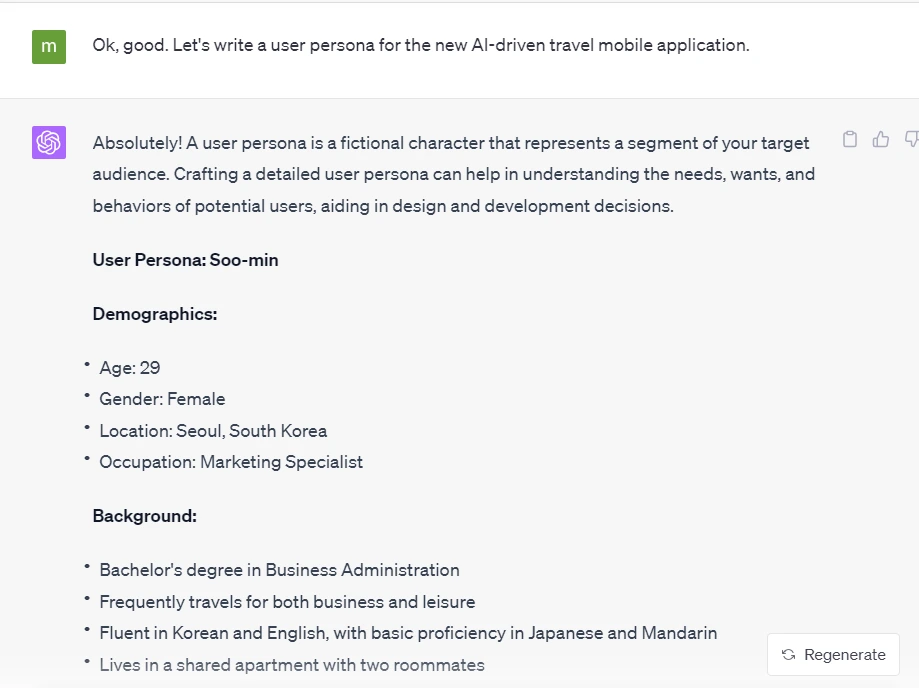The height and width of the screenshot is (688, 919).
Task: Click the 'Location: Seoul, South Korea' line
Action: [x=213, y=431]
